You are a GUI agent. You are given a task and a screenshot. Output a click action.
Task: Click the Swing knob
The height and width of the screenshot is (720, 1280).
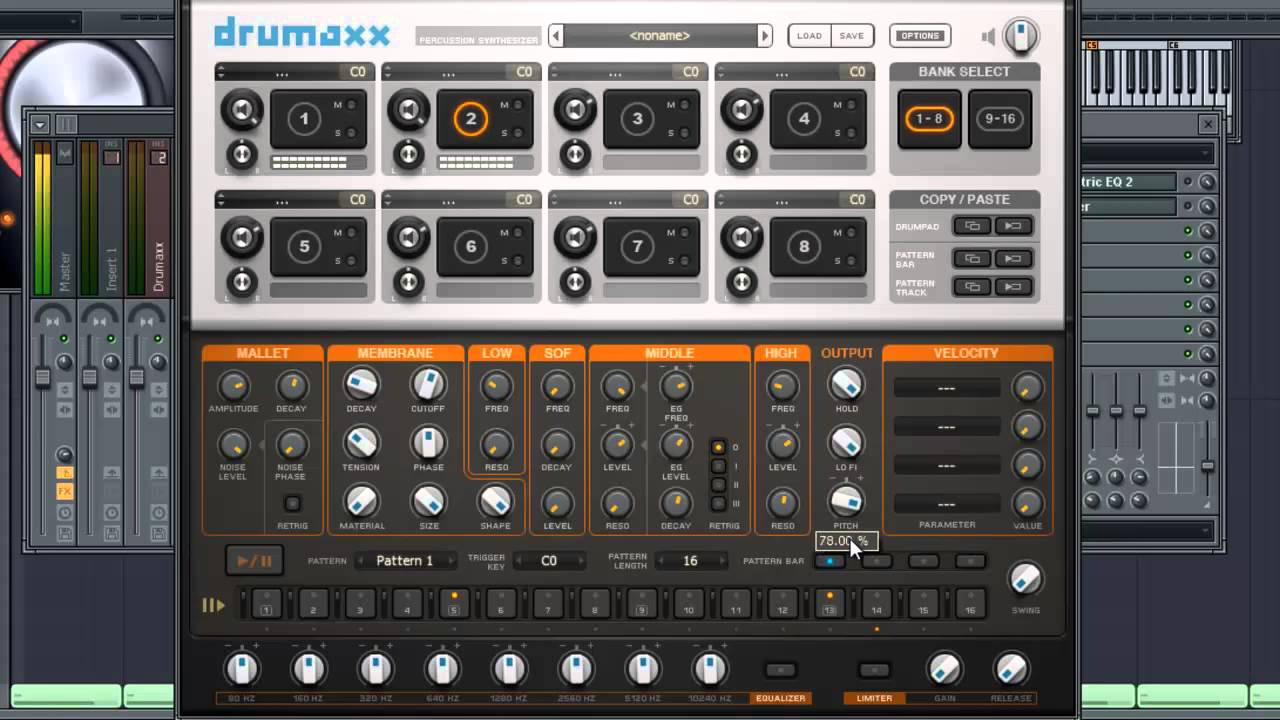(x=1025, y=580)
